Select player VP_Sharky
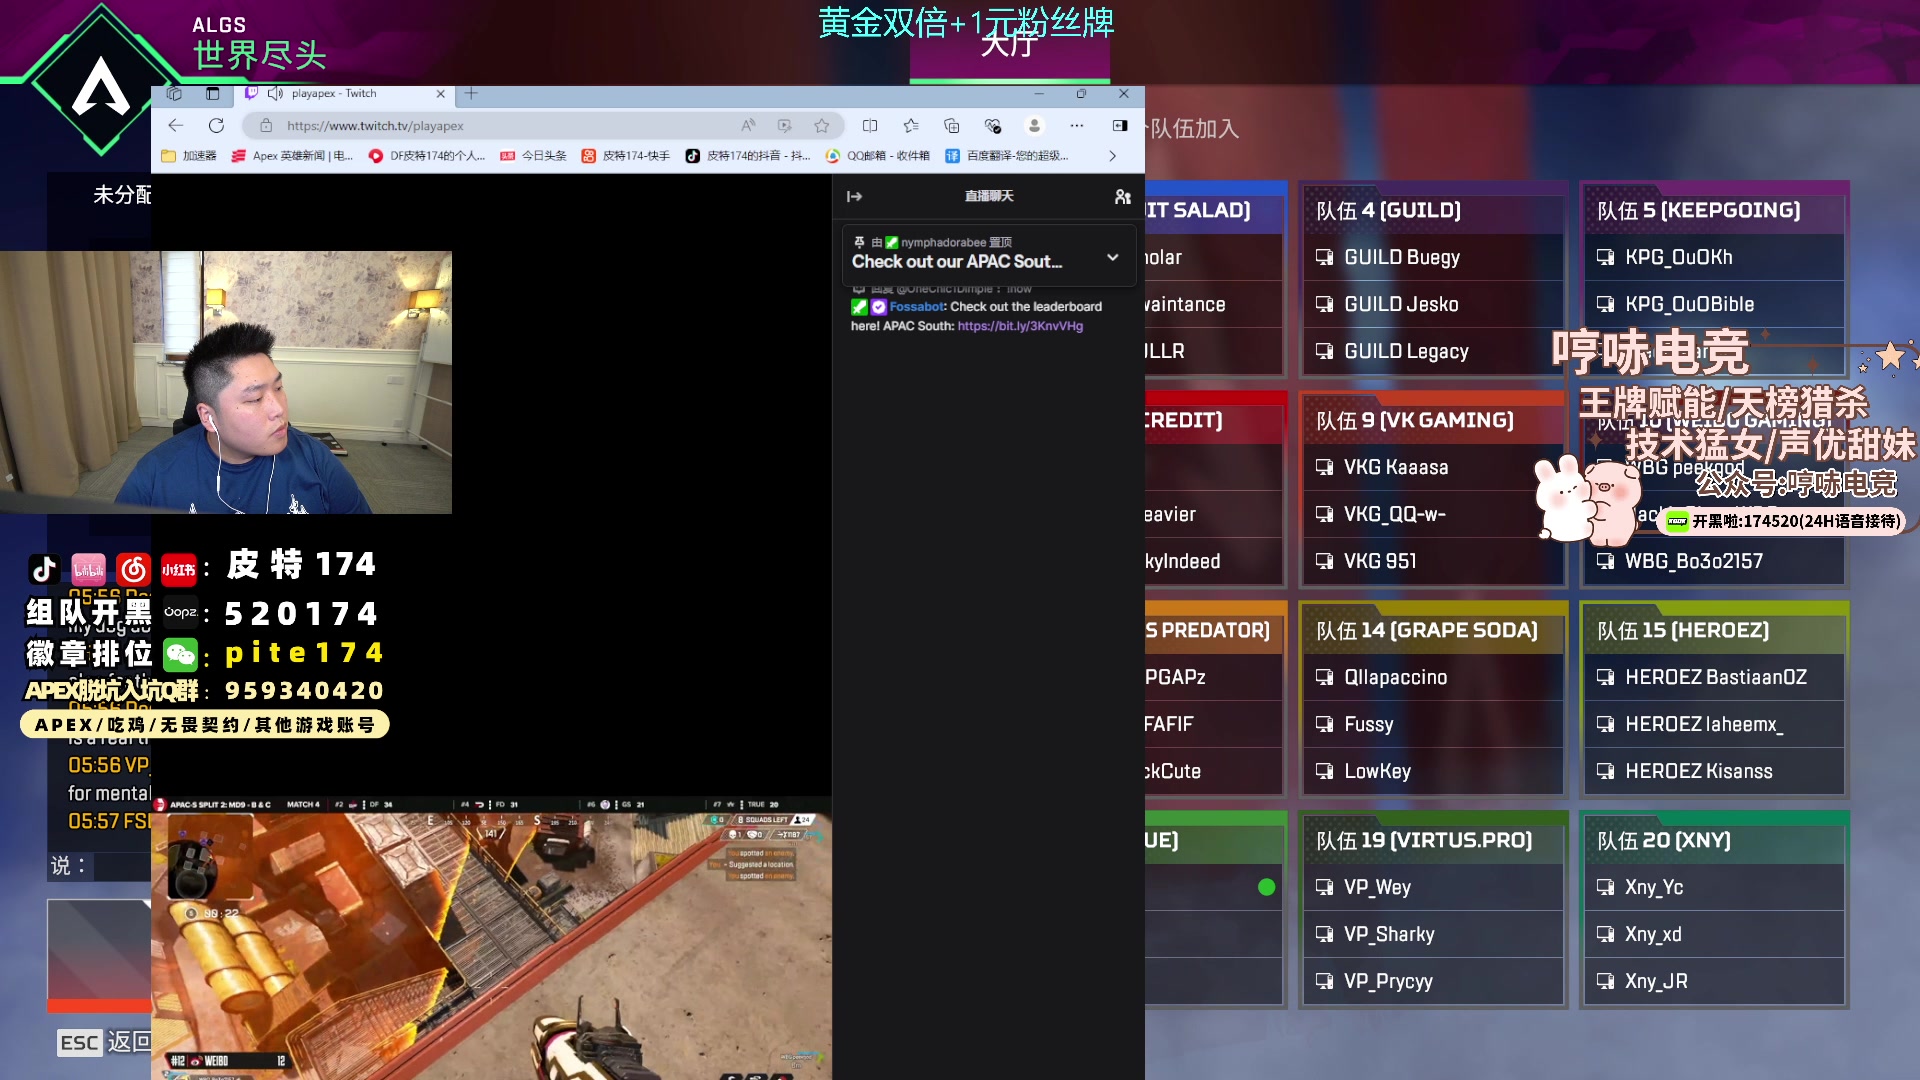 [x=1433, y=934]
